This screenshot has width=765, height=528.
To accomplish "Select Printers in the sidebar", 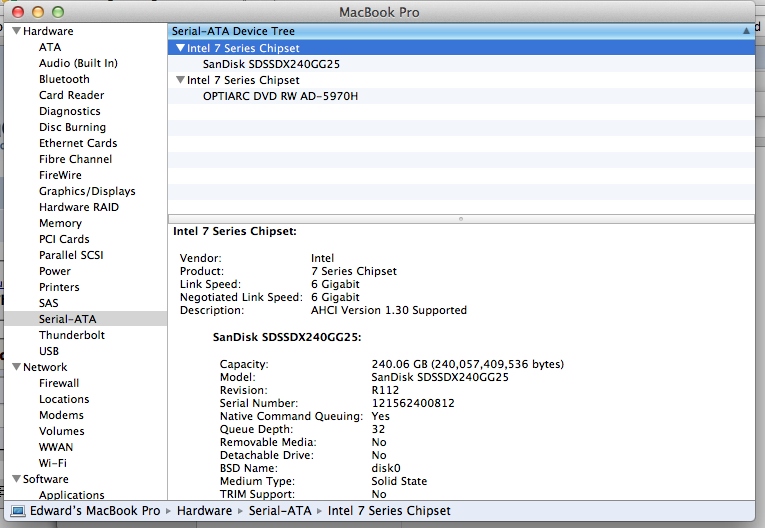I will [x=59, y=287].
